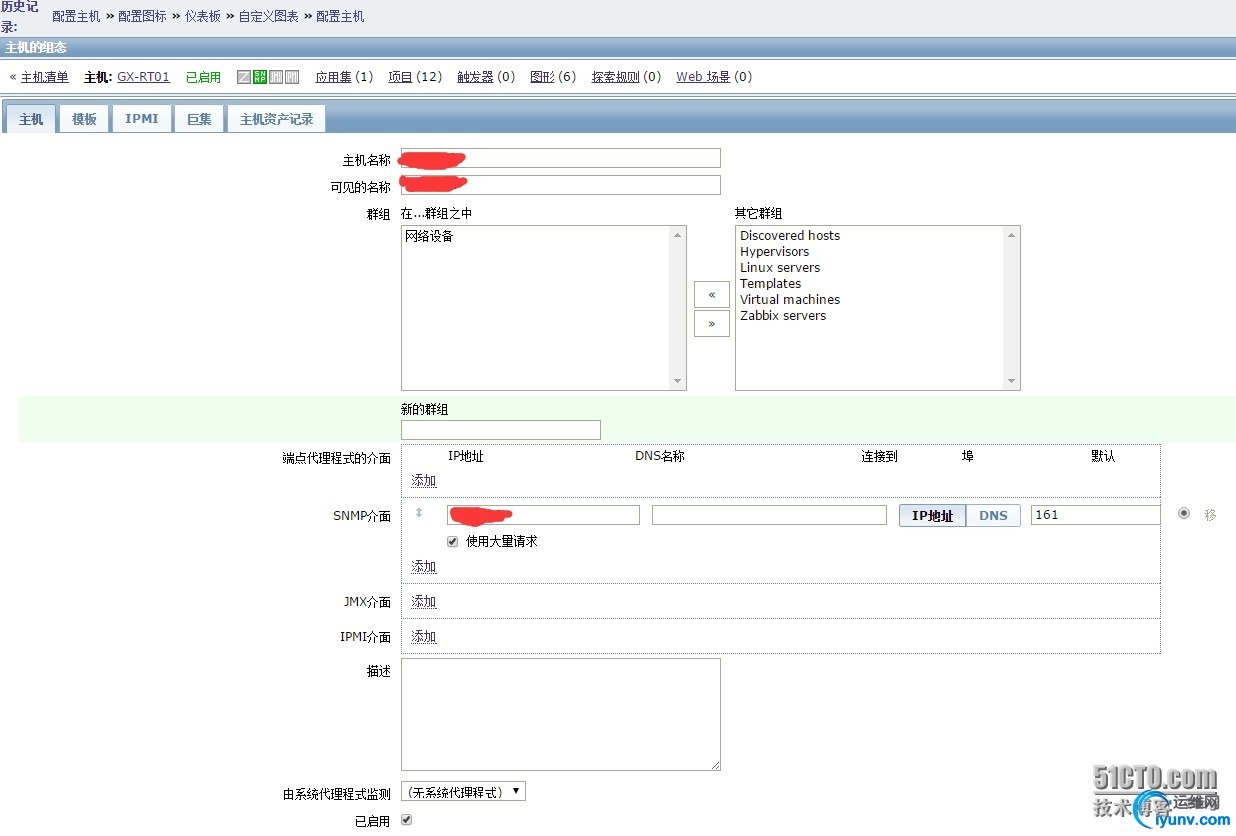Switch to the IPMI tab
The height and width of the screenshot is (836, 1236).
[x=141, y=119]
